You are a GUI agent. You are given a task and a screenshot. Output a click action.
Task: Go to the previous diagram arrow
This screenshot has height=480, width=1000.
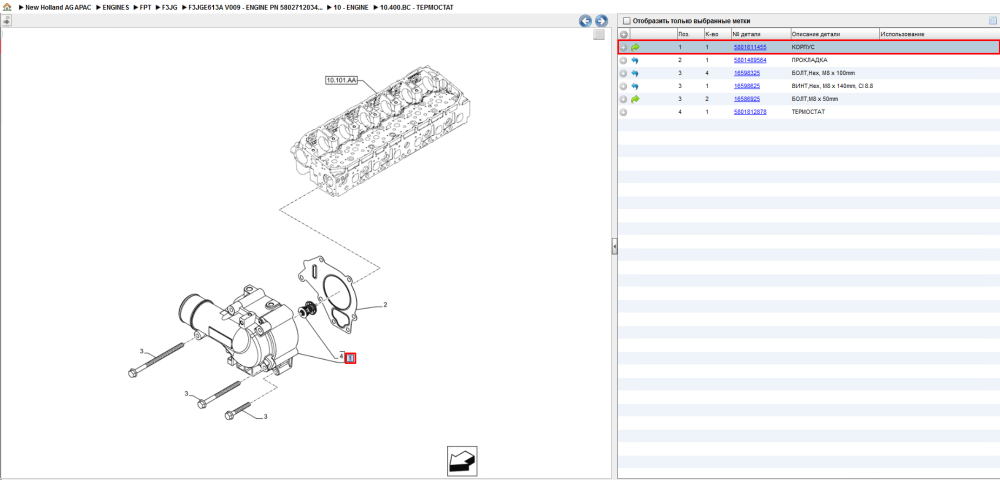[x=585, y=20]
